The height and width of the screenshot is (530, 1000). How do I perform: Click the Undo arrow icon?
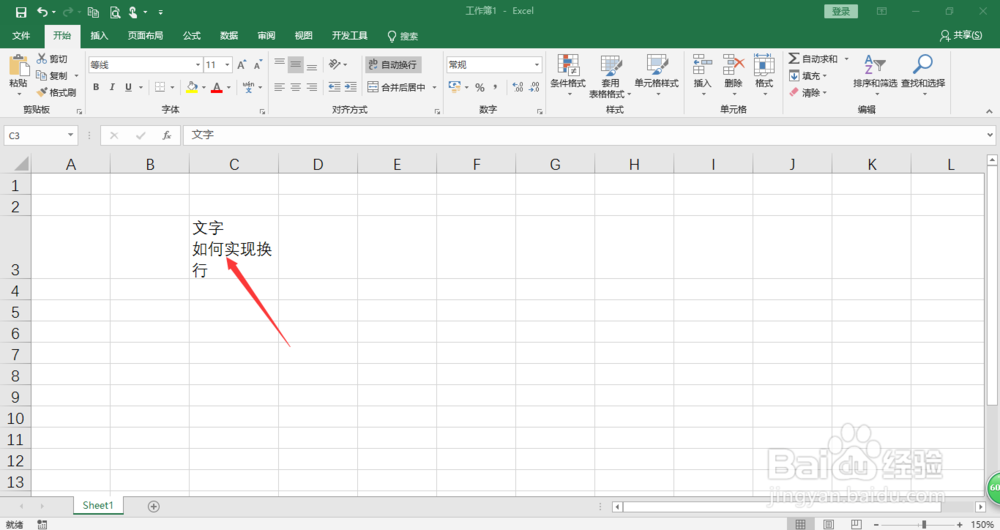tap(42, 12)
